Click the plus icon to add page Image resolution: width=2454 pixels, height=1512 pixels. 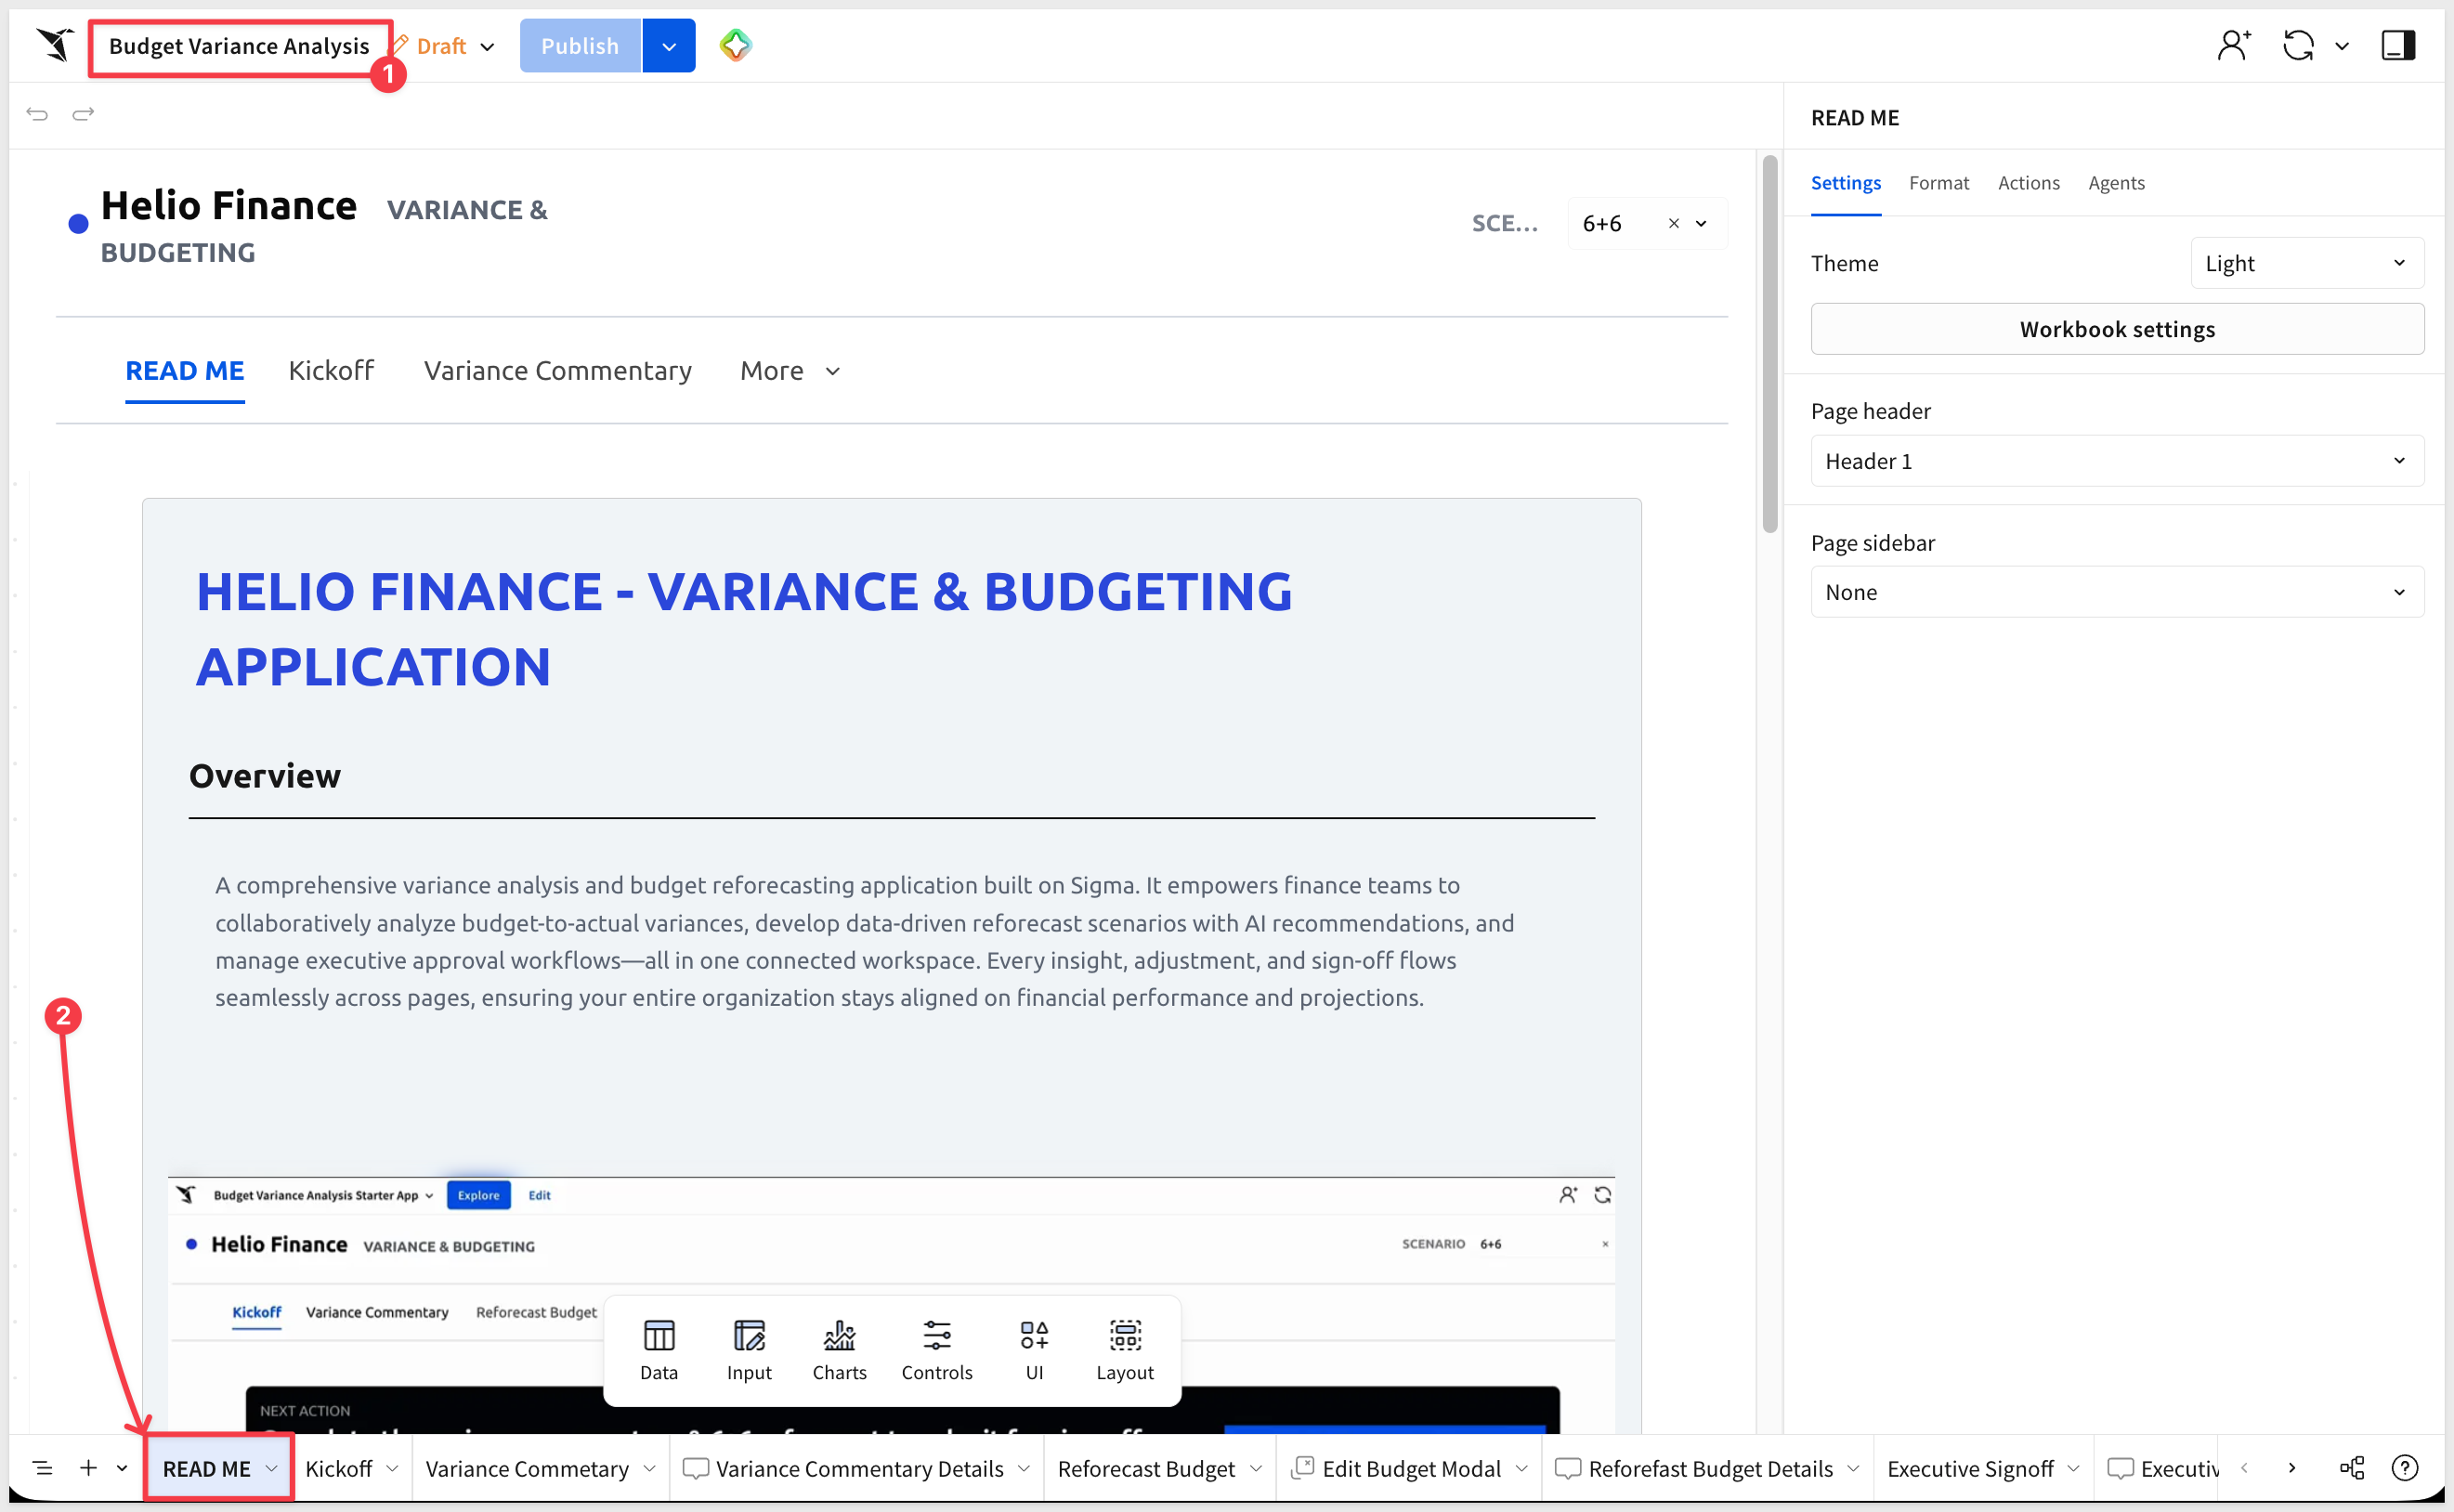pos(89,1467)
